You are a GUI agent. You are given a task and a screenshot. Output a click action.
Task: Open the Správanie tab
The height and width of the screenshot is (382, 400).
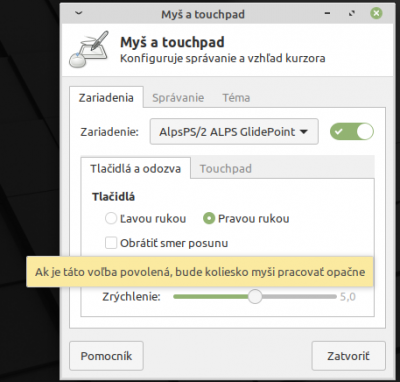click(178, 98)
